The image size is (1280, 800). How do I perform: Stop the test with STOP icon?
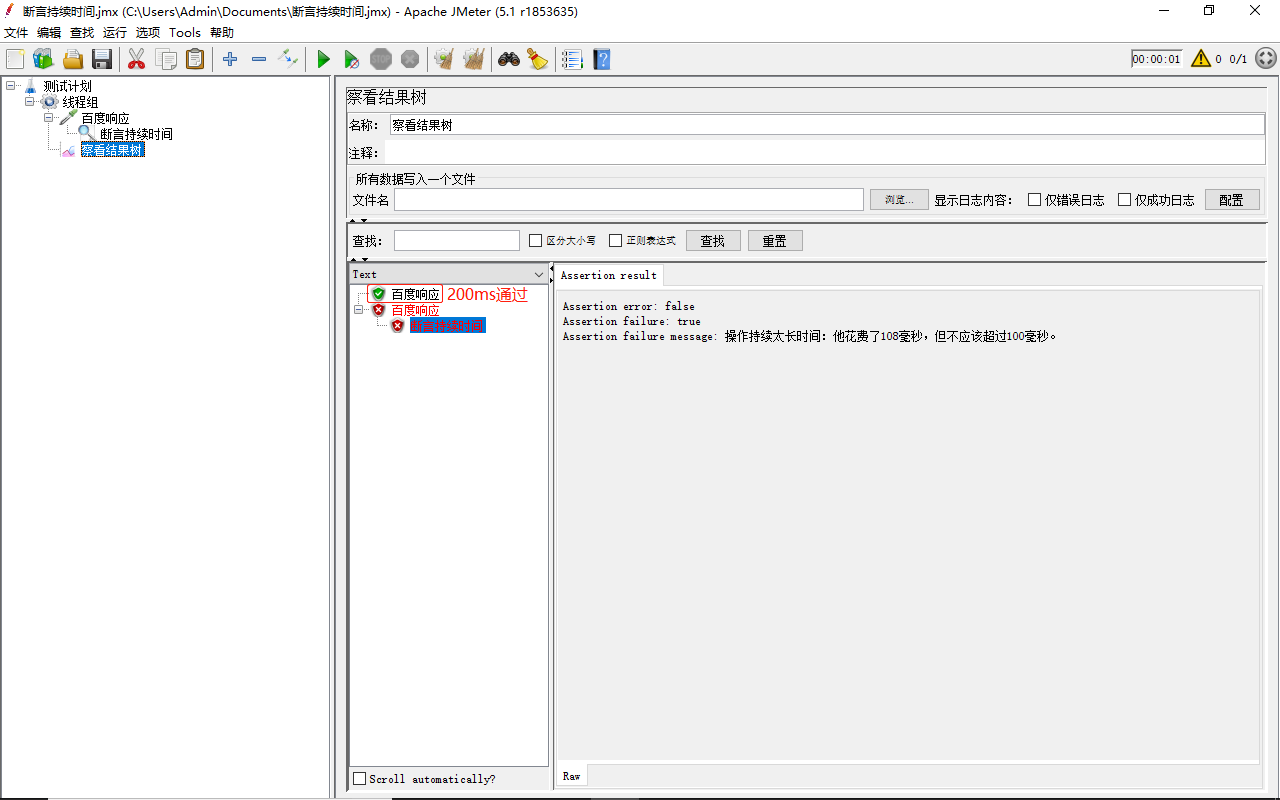(x=381, y=59)
